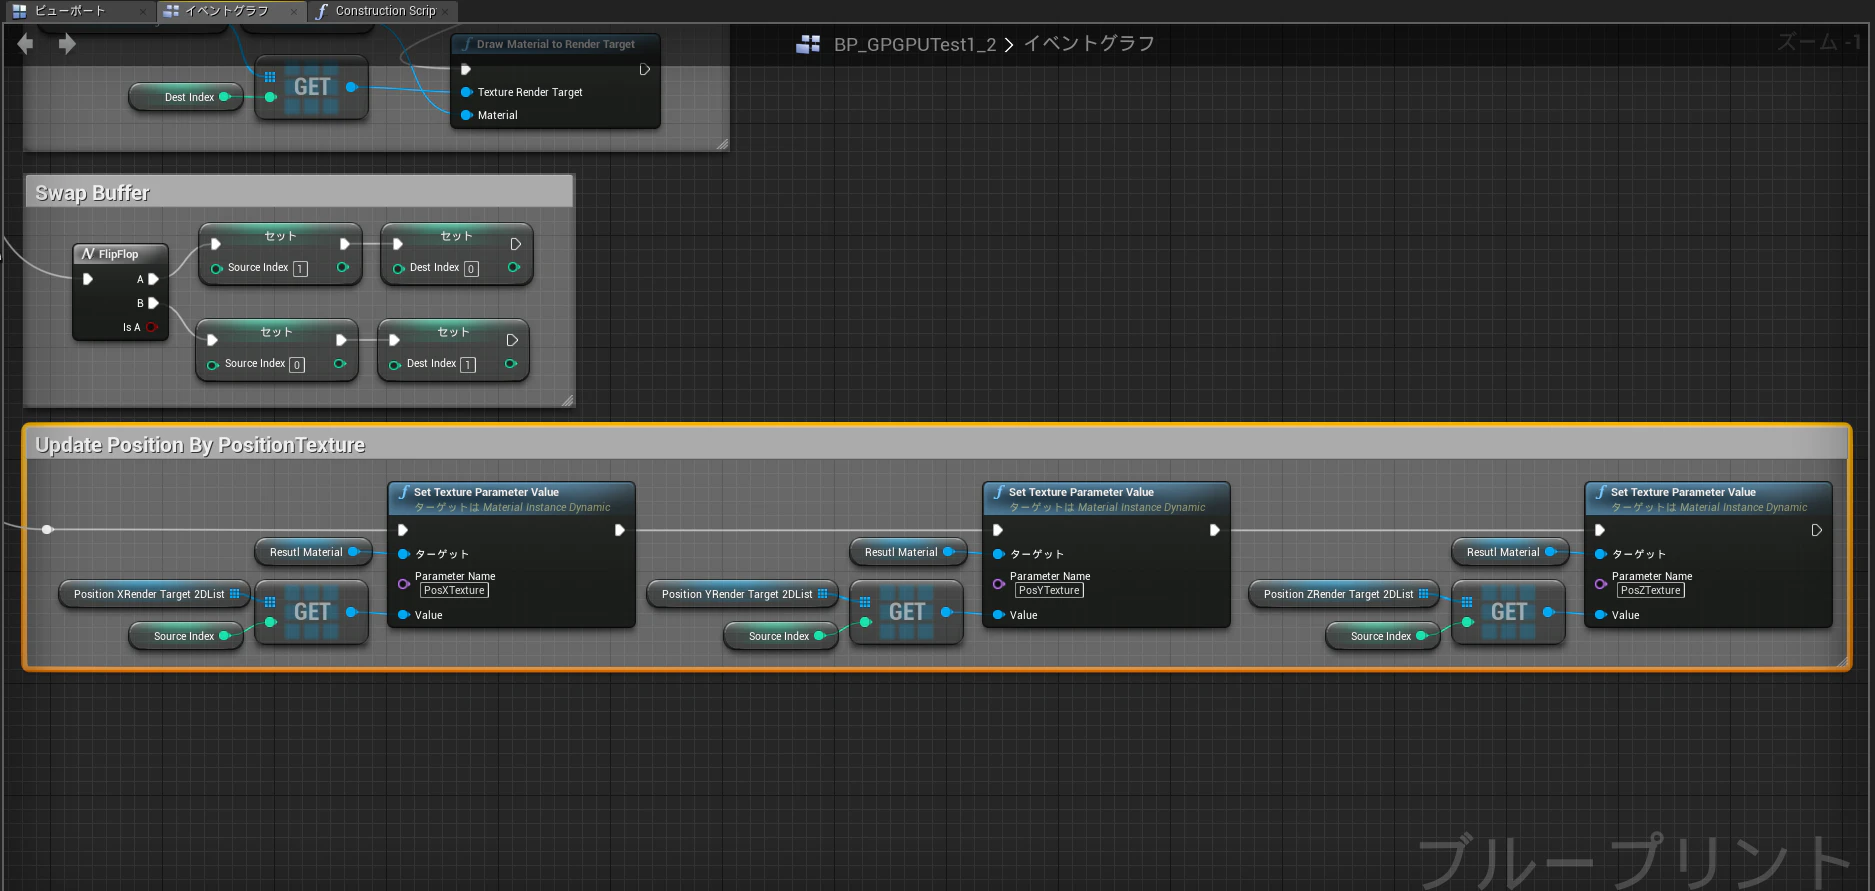Click execution input pin of FlipFlop node
The height and width of the screenshot is (891, 1875).
click(x=88, y=279)
